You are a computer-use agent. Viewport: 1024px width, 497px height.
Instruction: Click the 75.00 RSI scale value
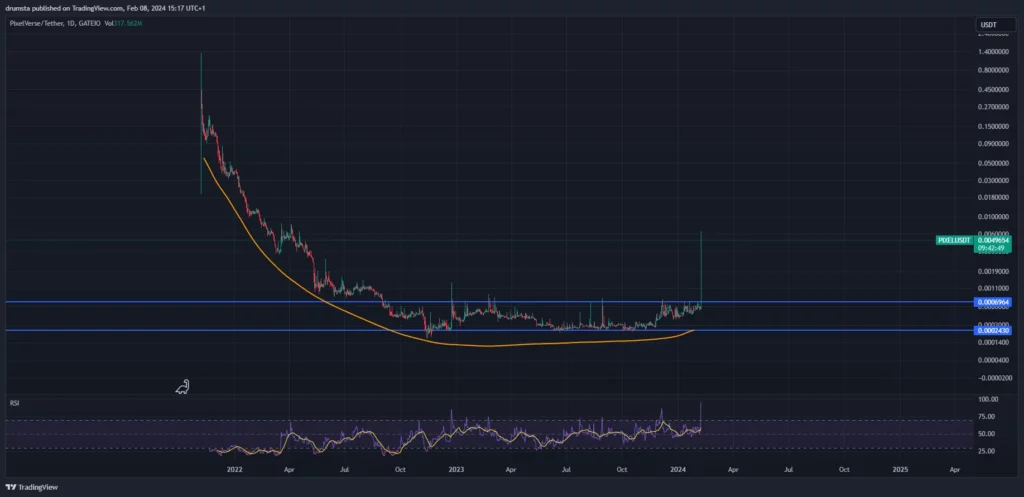click(985, 417)
